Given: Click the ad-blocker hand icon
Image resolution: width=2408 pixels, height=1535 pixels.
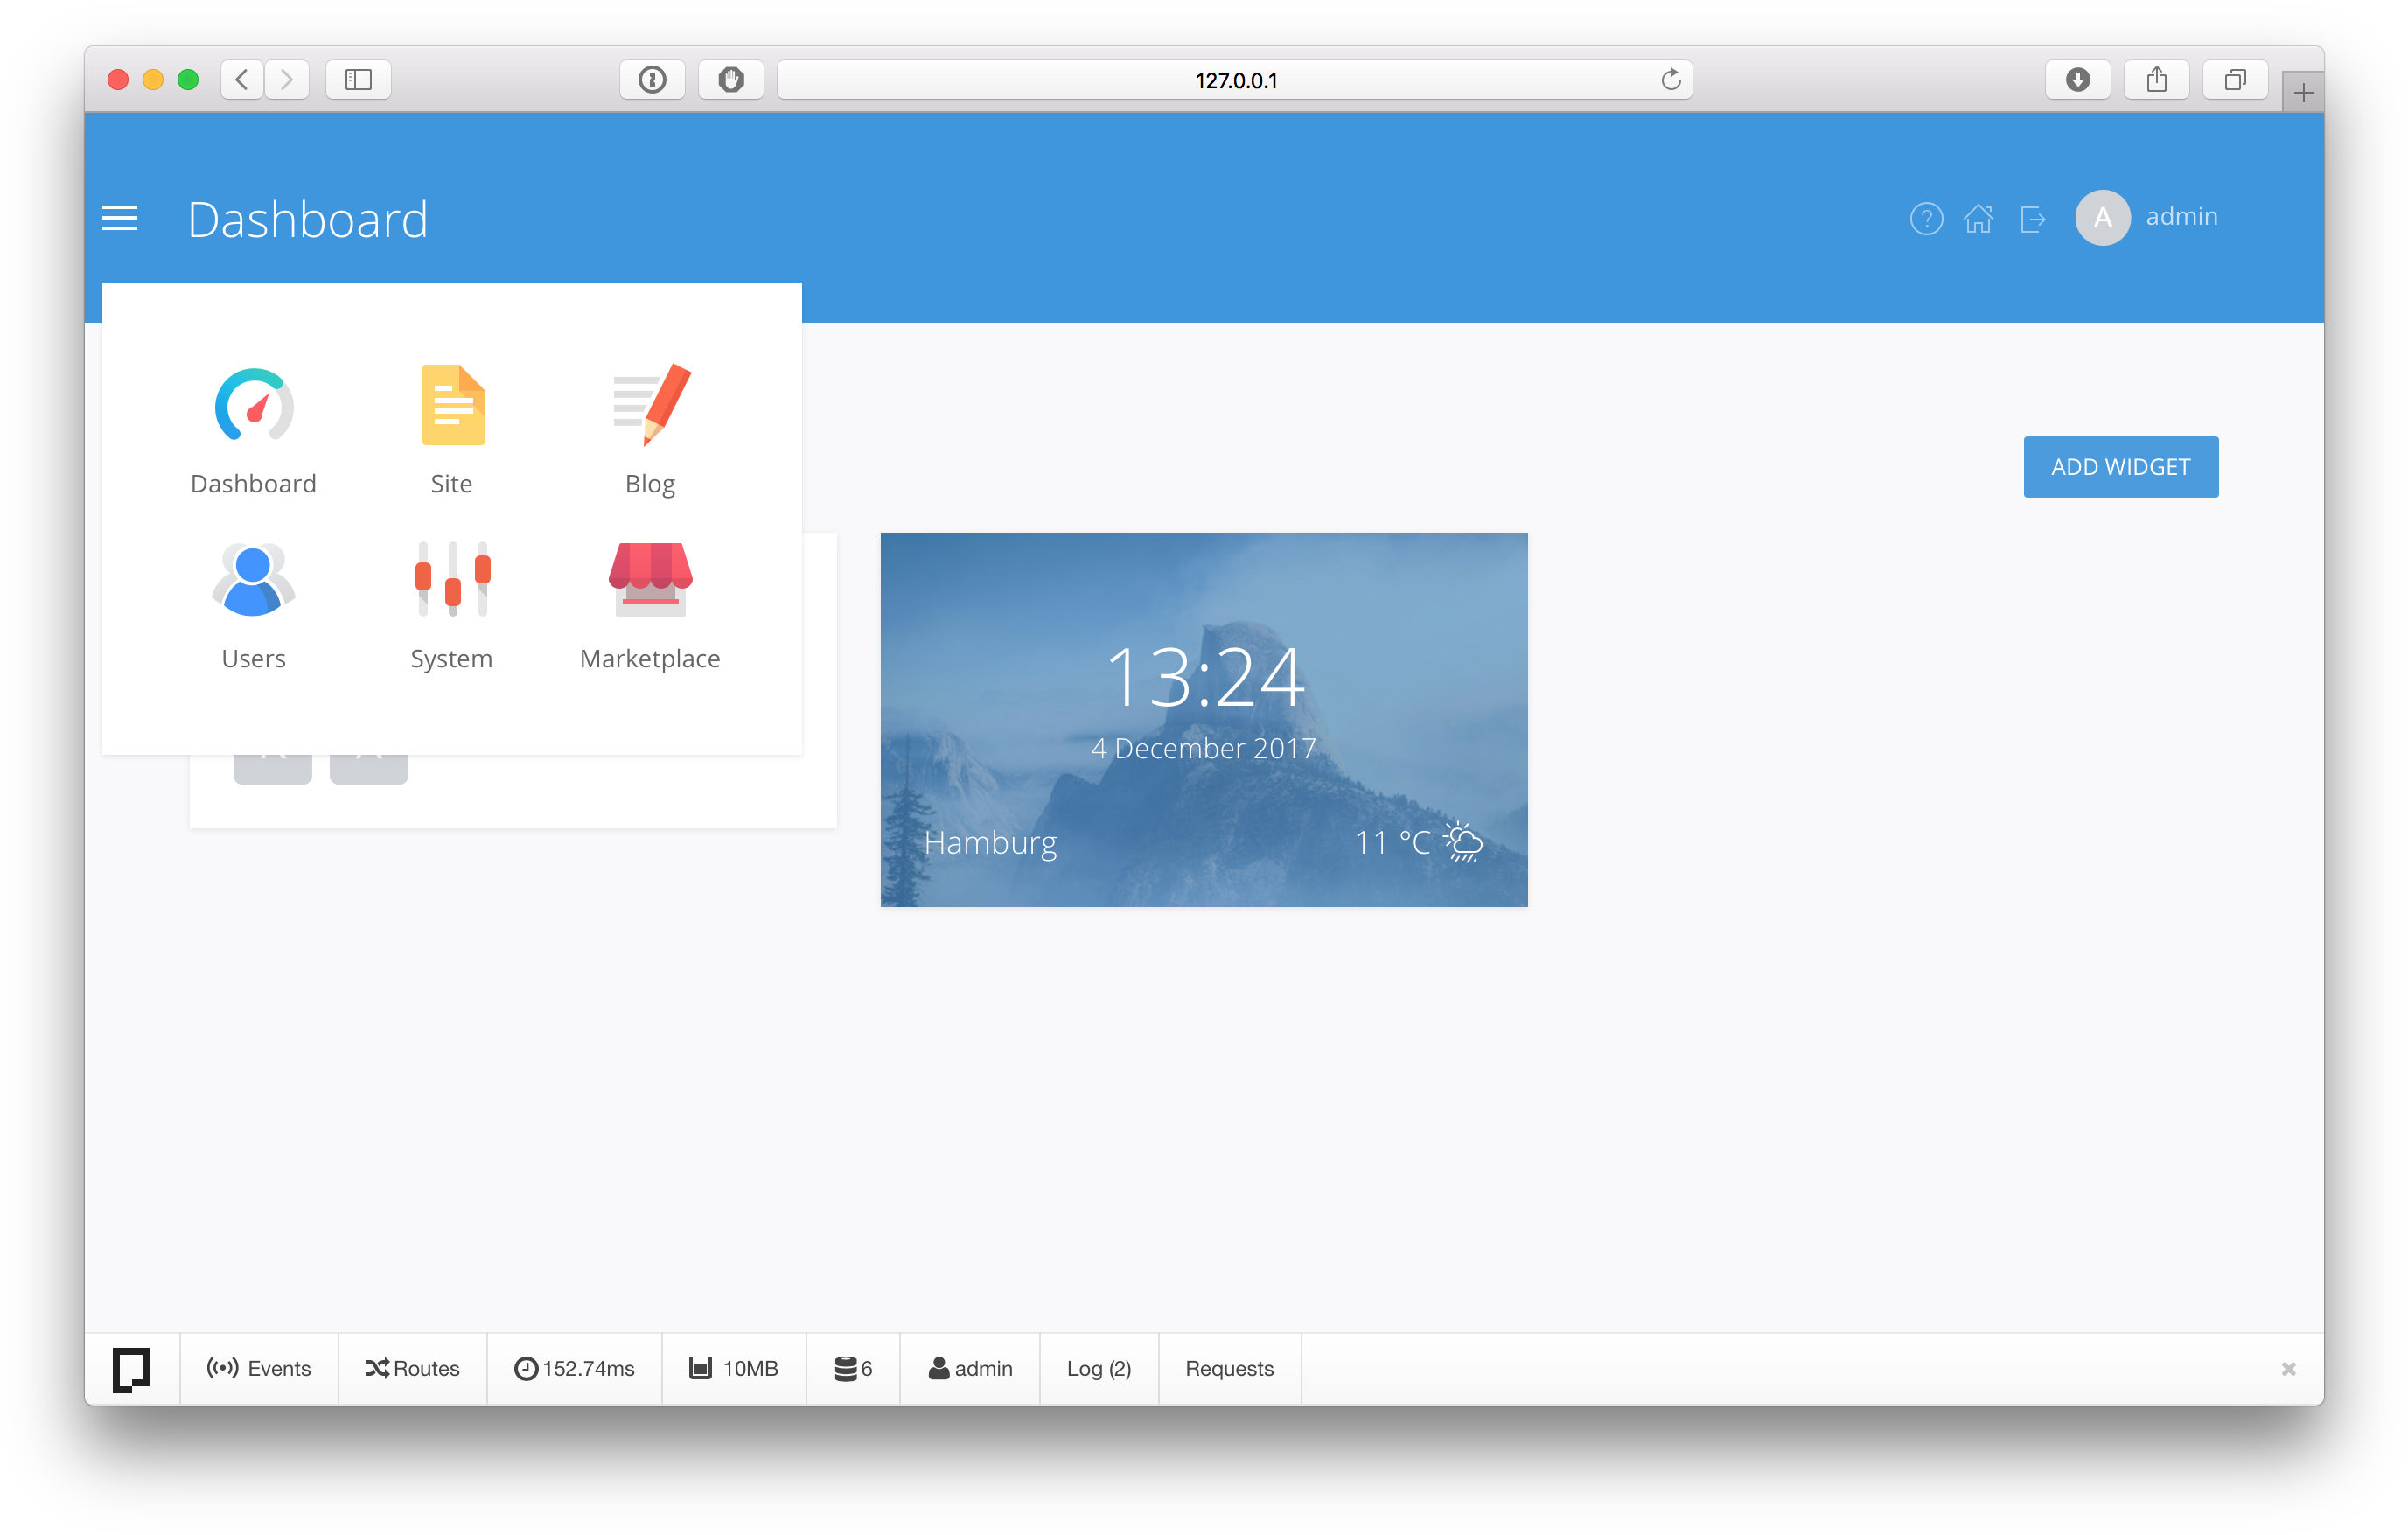Looking at the screenshot, I should [731, 79].
